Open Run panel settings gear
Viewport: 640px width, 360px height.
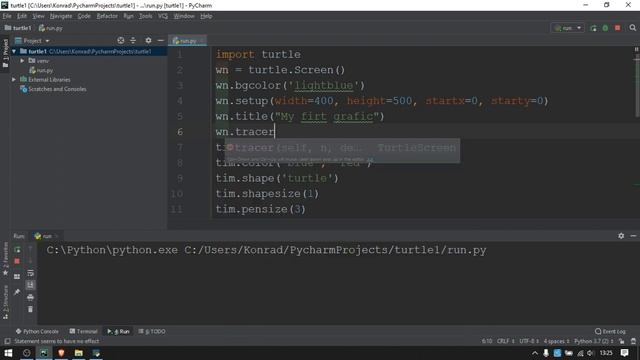pyautogui.click(x=621, y=236)
